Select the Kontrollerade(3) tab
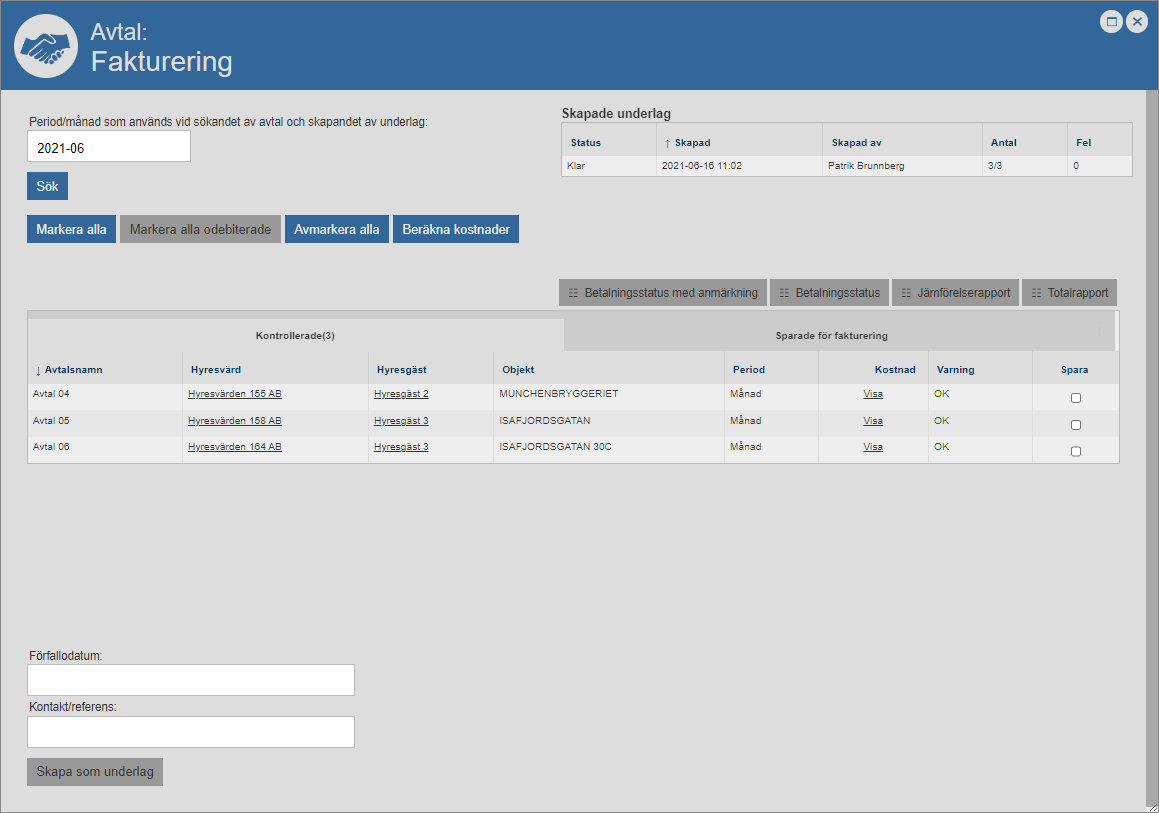Screen dimensions: 1159x813 click(295, 336)
